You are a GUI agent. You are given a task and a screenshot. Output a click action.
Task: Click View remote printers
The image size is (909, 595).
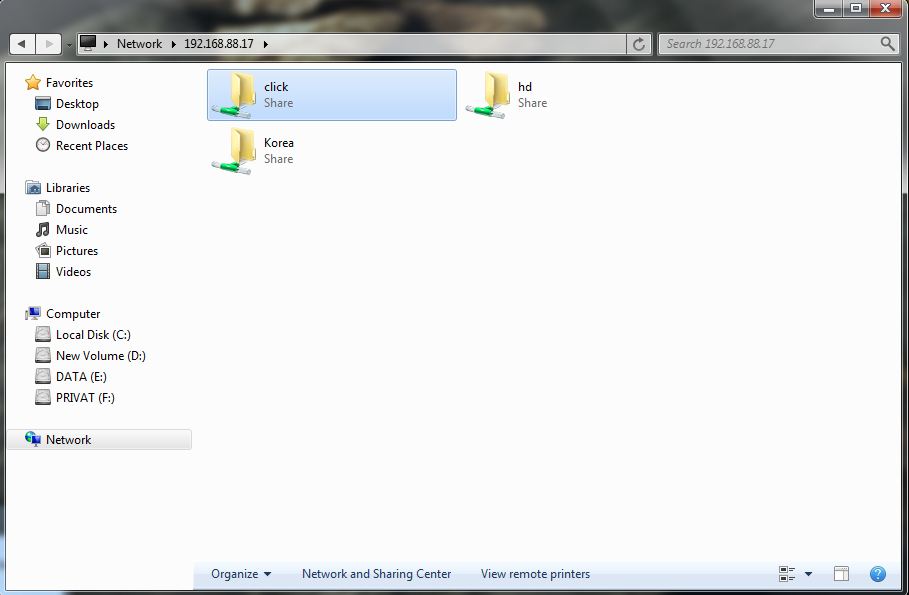coord(535,573)
